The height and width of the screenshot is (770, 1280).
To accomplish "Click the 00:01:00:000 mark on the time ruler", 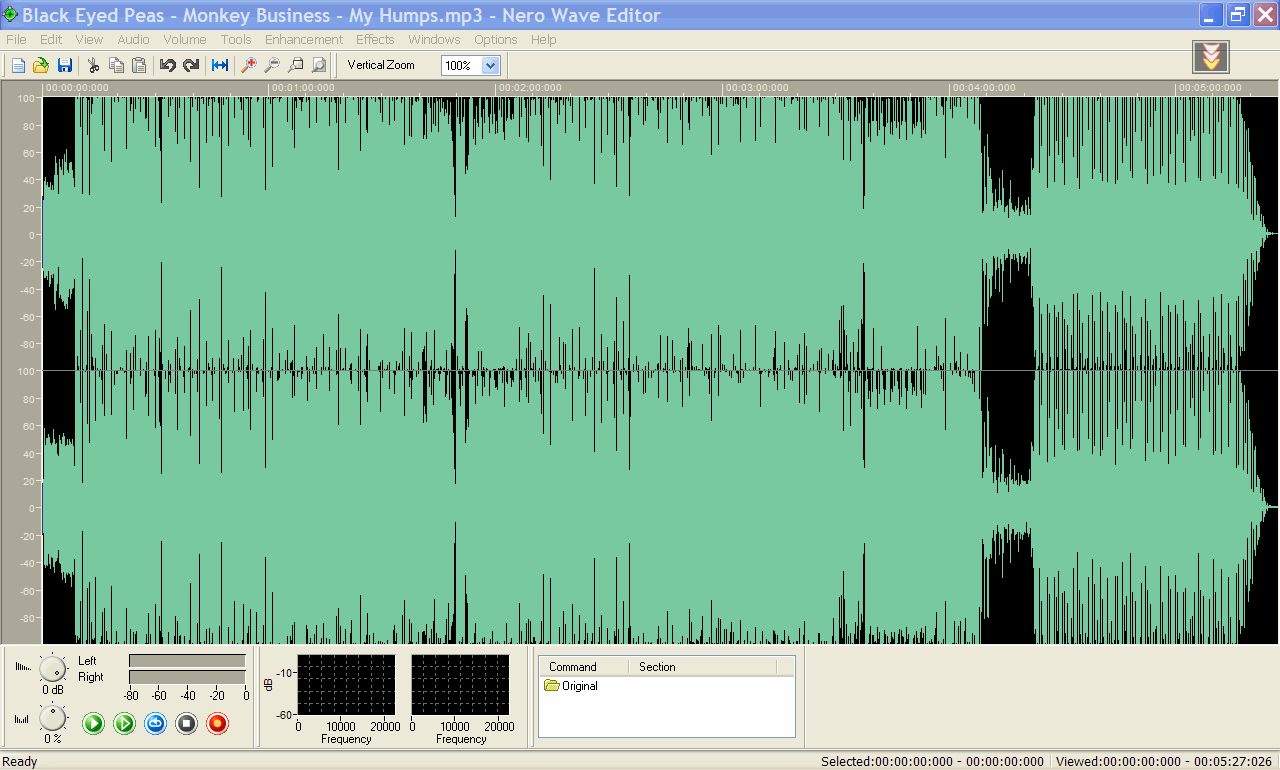I will tap(303, 88).
